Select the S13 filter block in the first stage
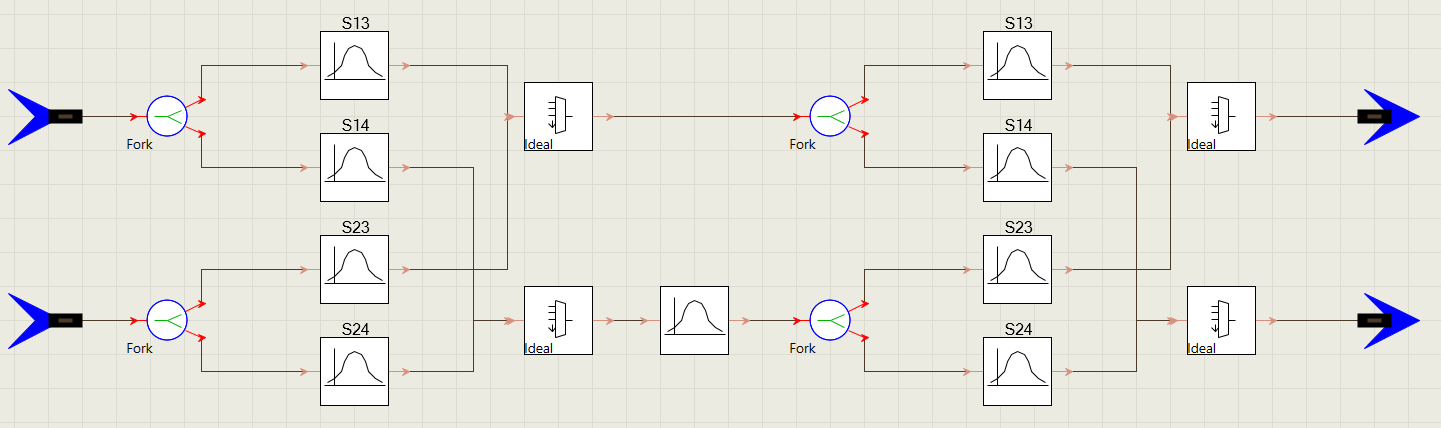 [x=354, y=66]
